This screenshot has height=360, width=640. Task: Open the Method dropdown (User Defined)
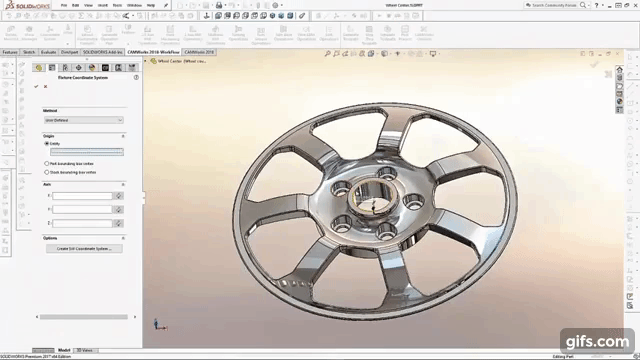[84, 120]
